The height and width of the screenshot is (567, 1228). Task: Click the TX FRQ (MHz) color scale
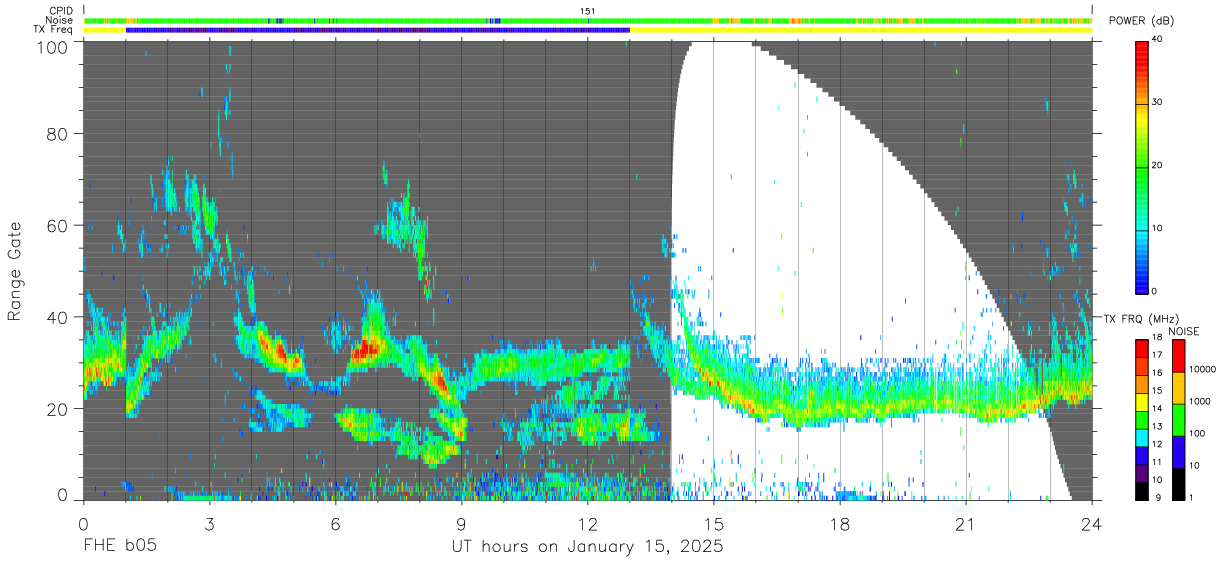pyautogui.click(x=1143, y=419)
